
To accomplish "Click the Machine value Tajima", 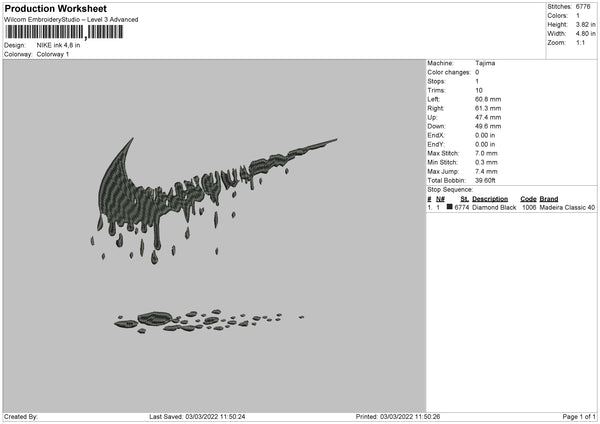I will [x=485, y=63].
